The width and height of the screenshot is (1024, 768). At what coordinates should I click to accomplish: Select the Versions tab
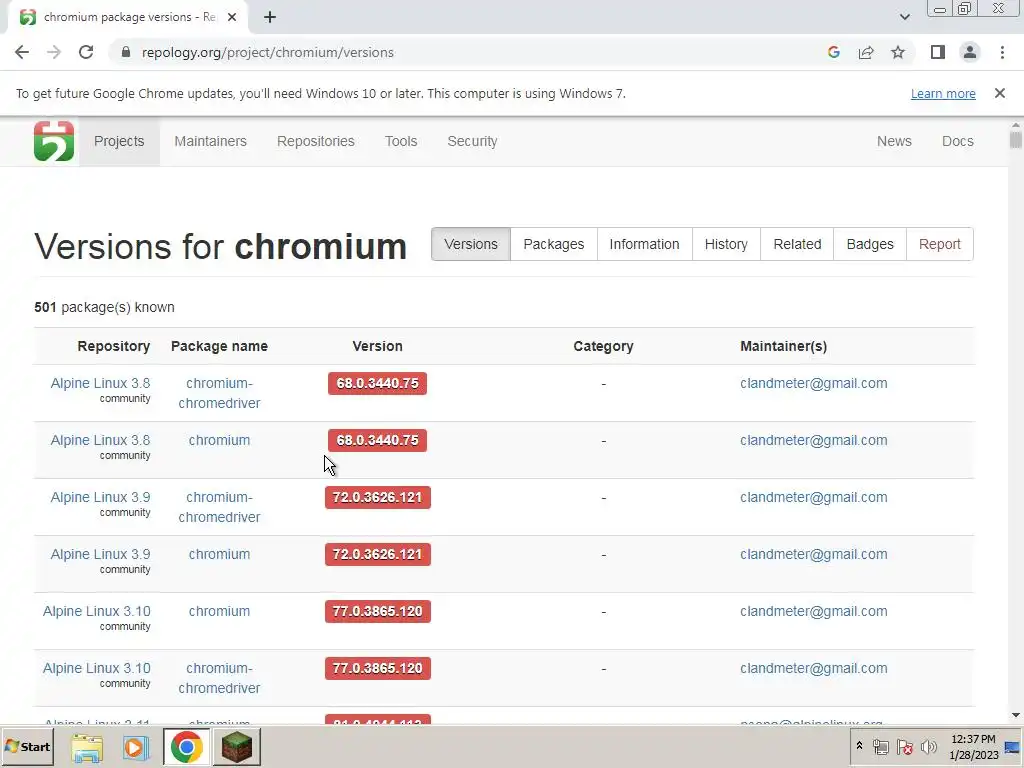(x=471, y=244)
